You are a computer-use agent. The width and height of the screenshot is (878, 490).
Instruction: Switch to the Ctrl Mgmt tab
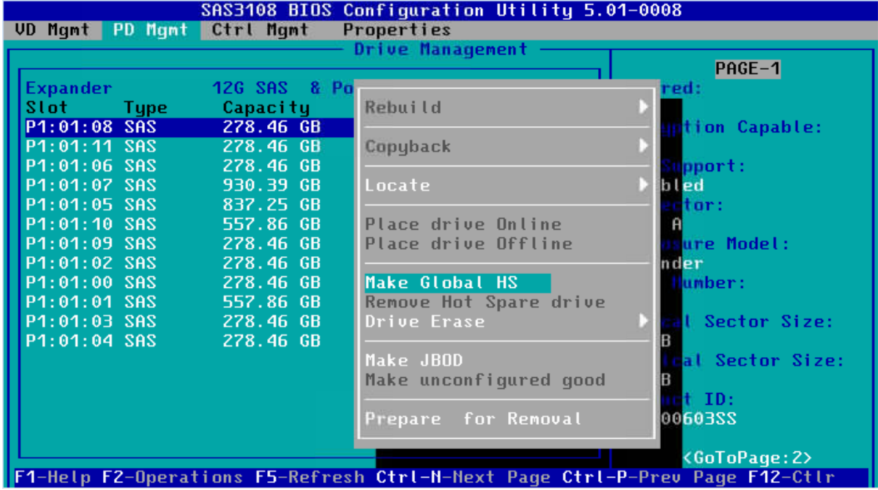coord(259,30)
